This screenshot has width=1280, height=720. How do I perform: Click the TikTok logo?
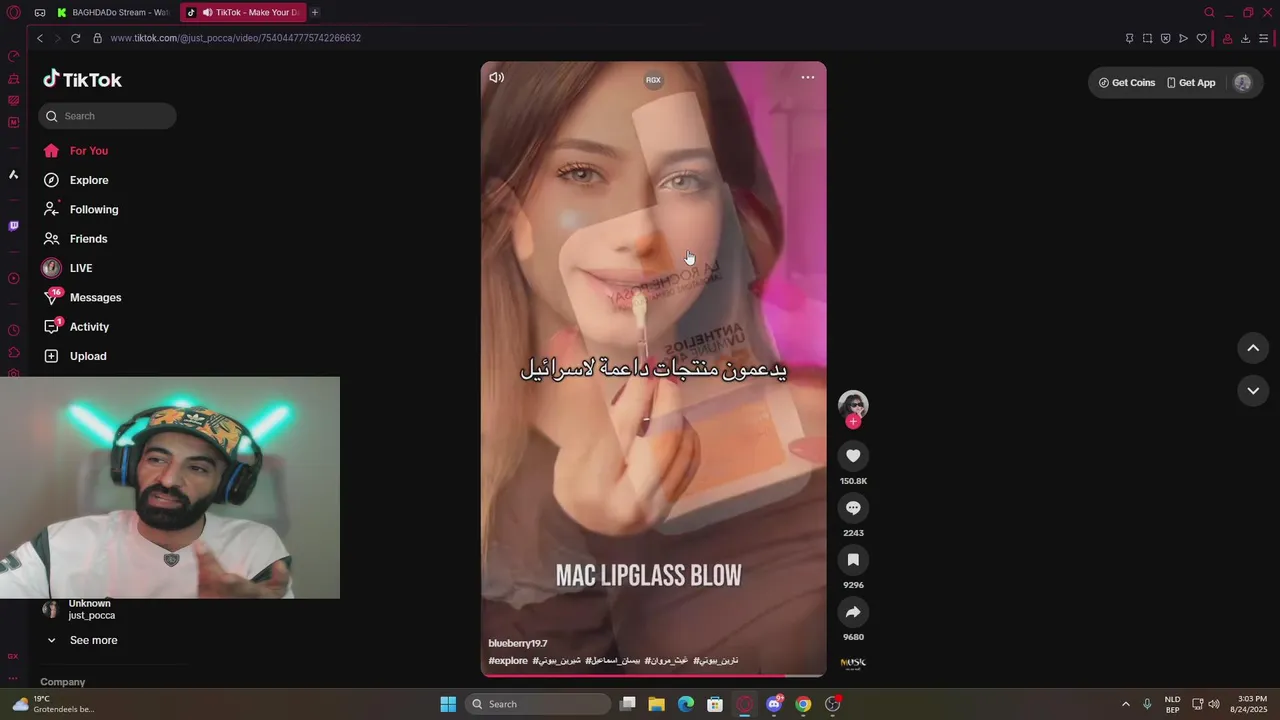pos(82,80)
